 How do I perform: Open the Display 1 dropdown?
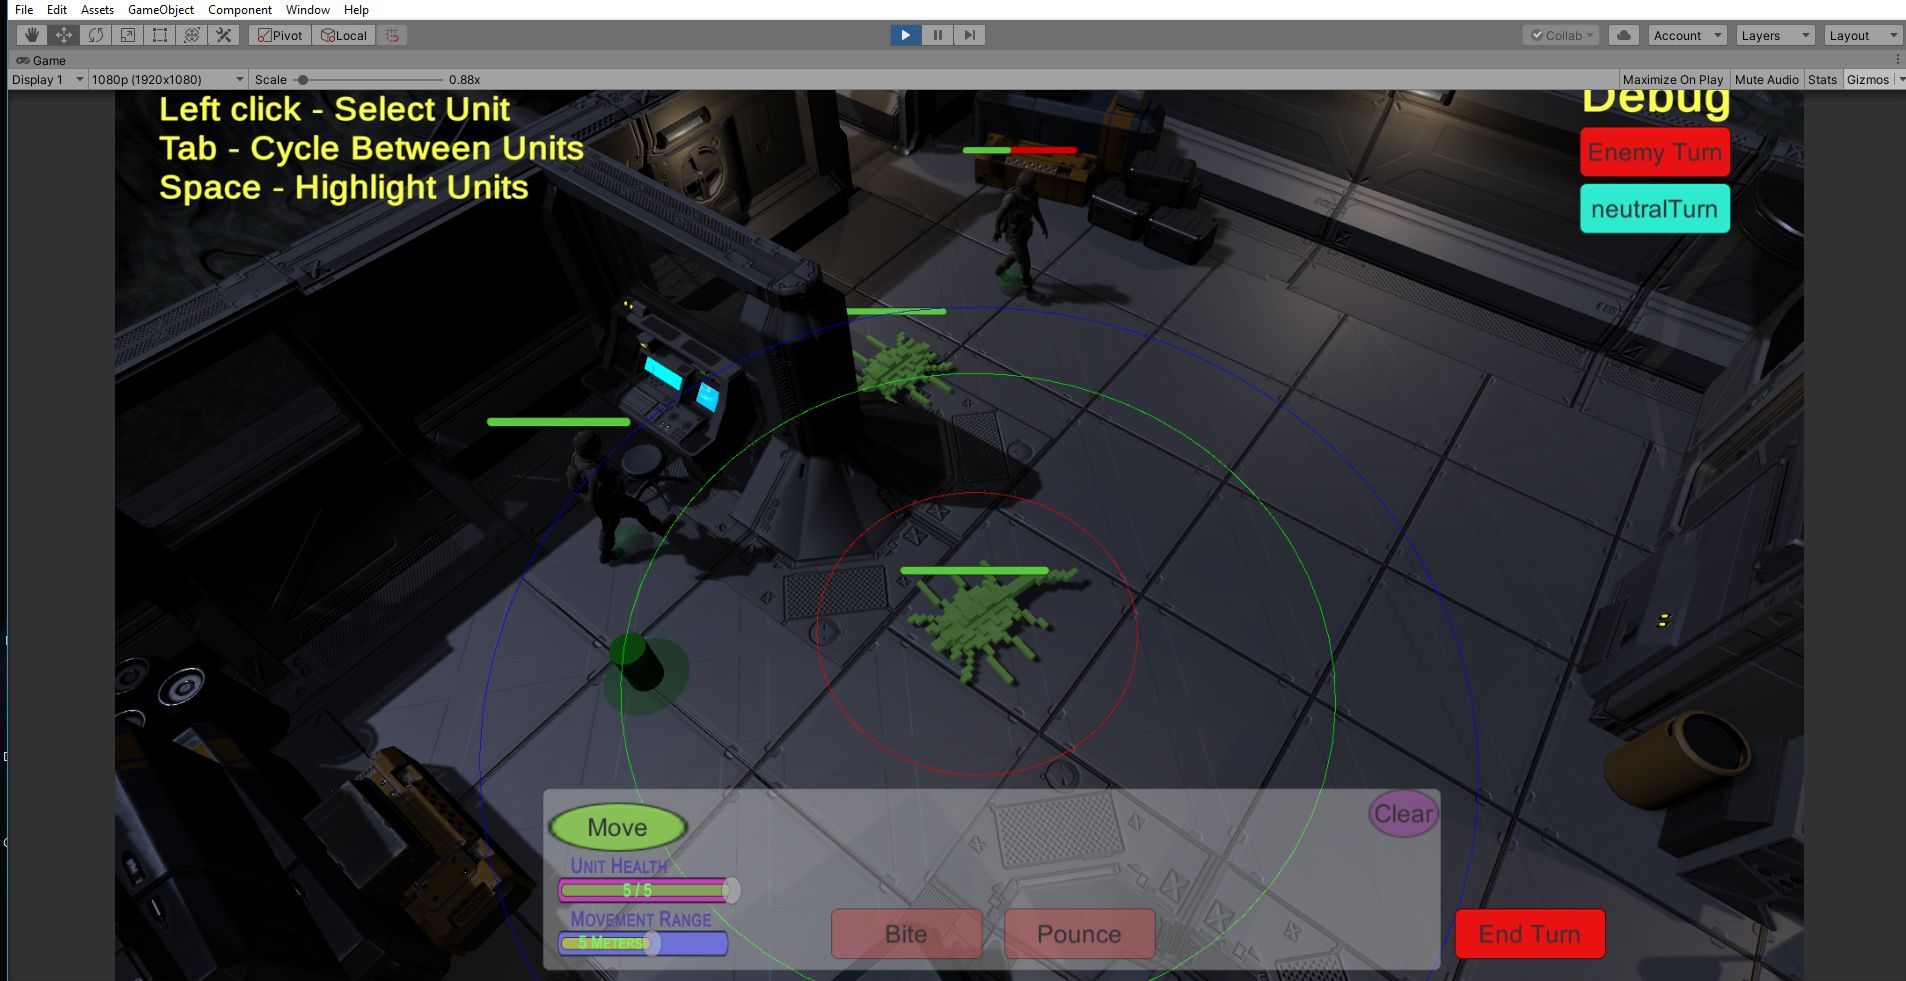(47, 80)
